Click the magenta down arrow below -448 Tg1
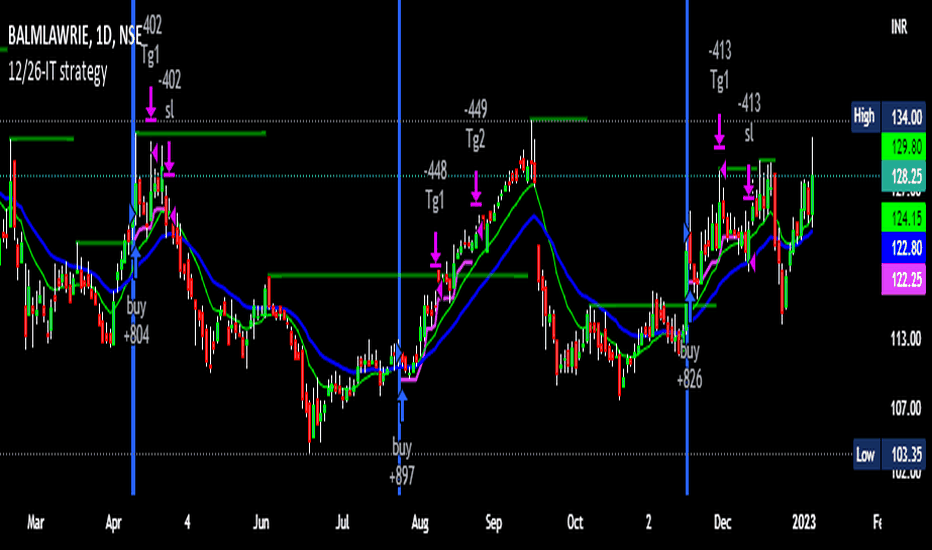 [436, 250]
